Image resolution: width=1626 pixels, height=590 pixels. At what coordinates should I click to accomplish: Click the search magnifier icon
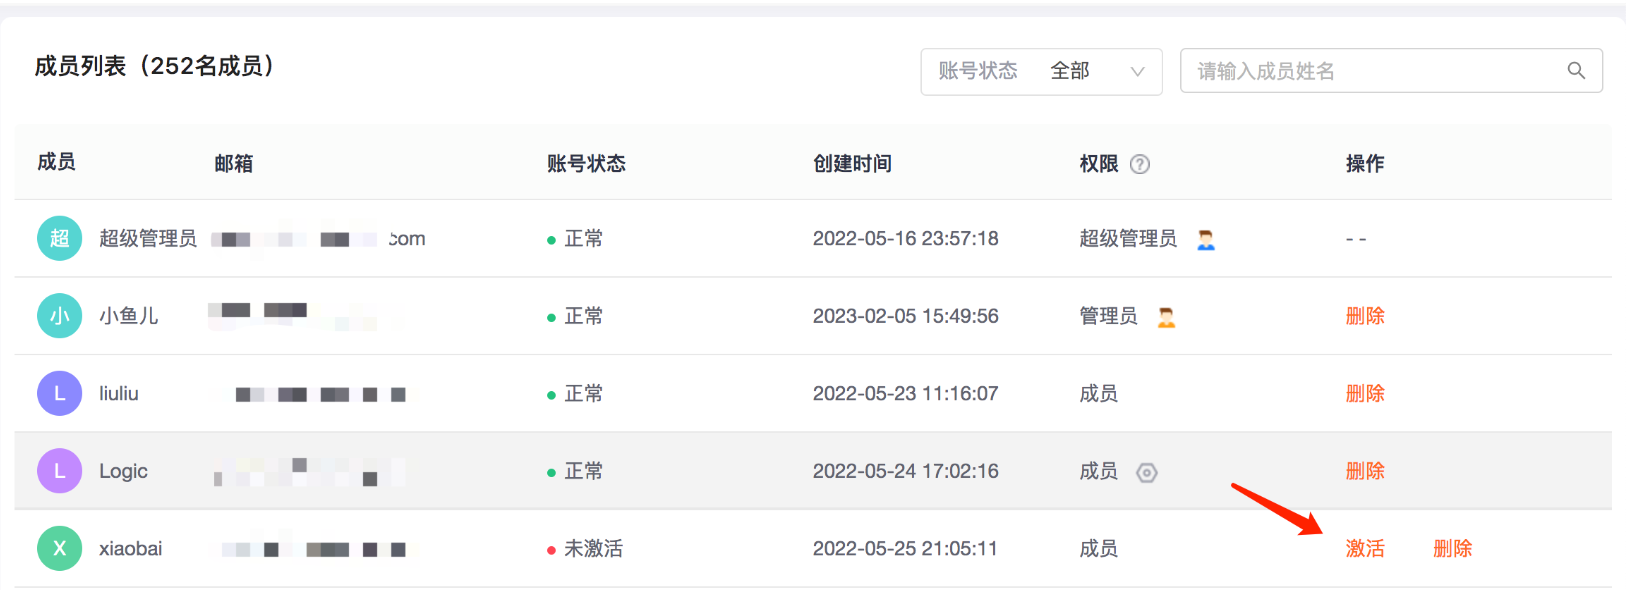[x=1576, y=71]
